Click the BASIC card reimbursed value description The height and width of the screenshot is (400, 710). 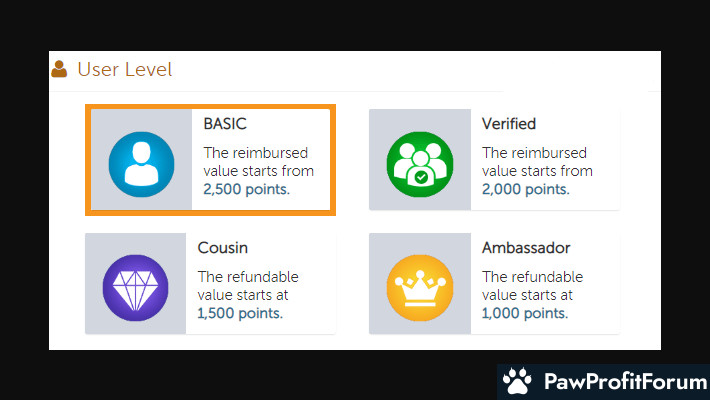tap(258, 162)
